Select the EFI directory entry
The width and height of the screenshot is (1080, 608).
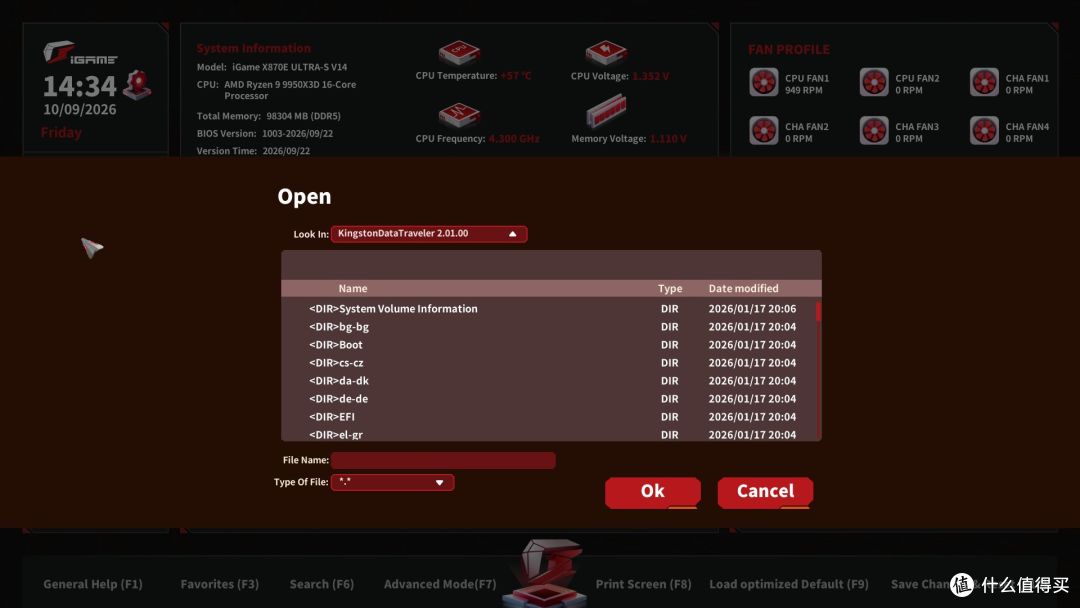pyautogui.click(x=551, y=417)
